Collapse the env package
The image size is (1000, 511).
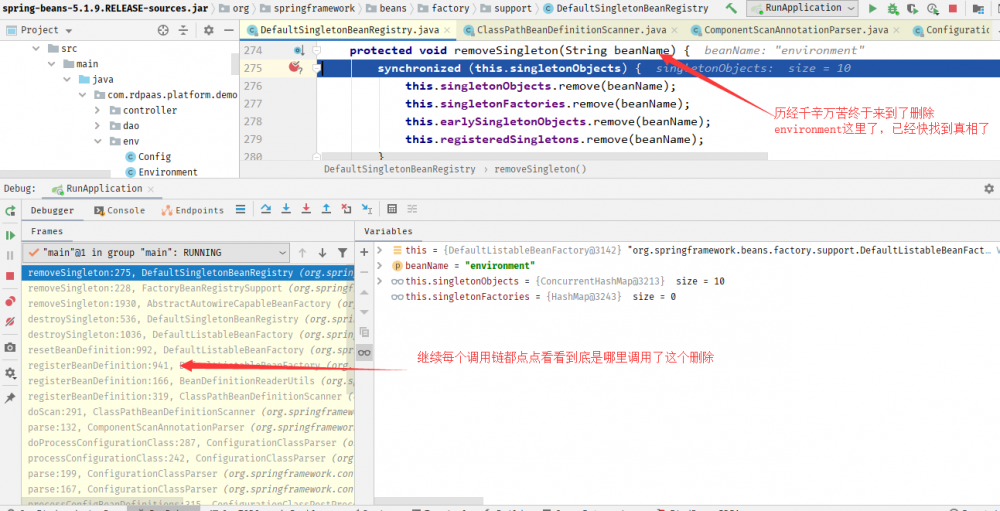[98, 141]
